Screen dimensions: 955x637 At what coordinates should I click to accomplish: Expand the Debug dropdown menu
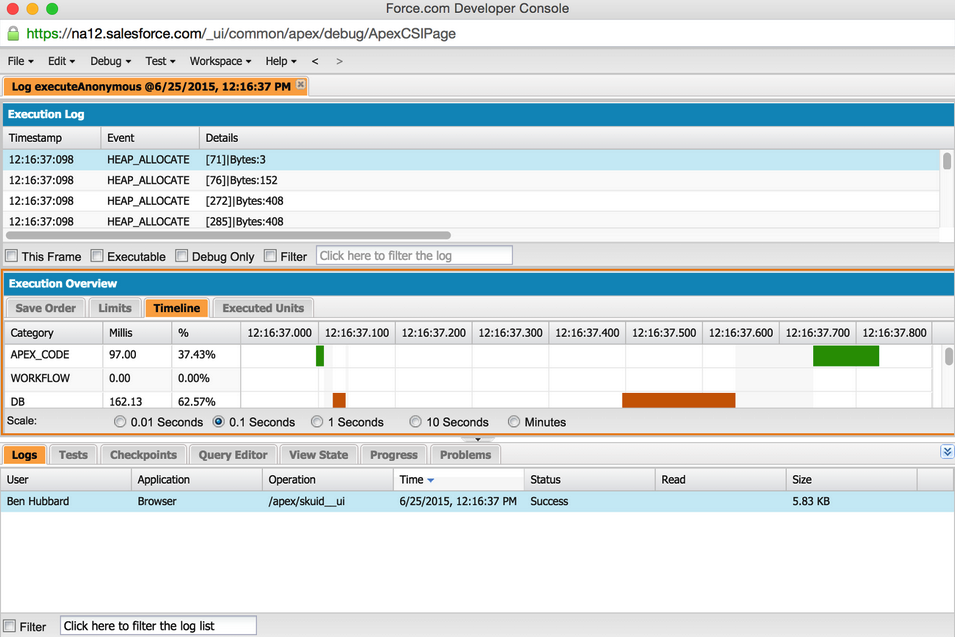110,61
